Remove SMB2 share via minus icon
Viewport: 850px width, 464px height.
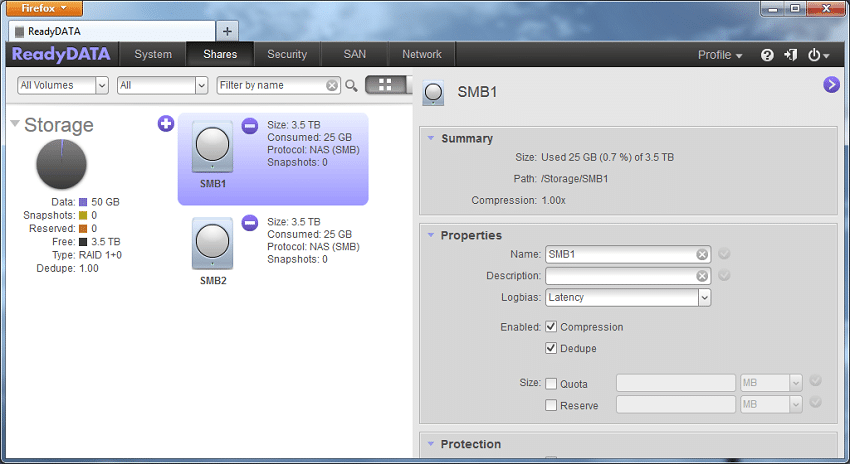250,222
